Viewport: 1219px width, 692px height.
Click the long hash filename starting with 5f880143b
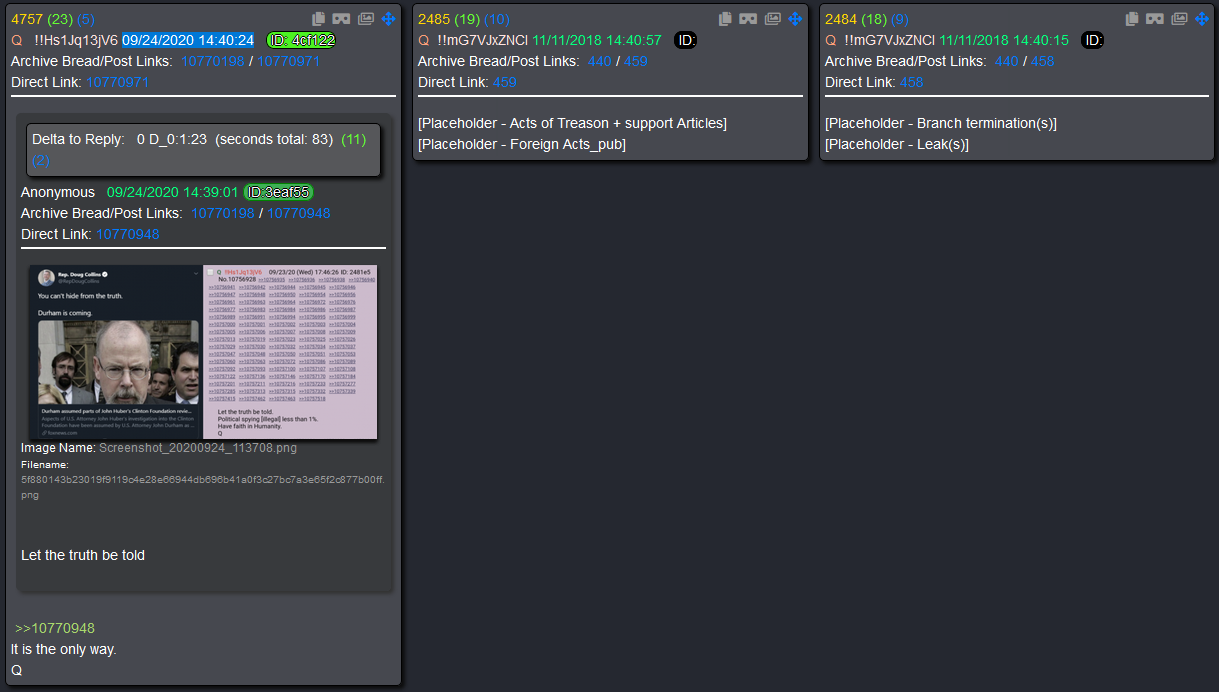tap(202, 487)
